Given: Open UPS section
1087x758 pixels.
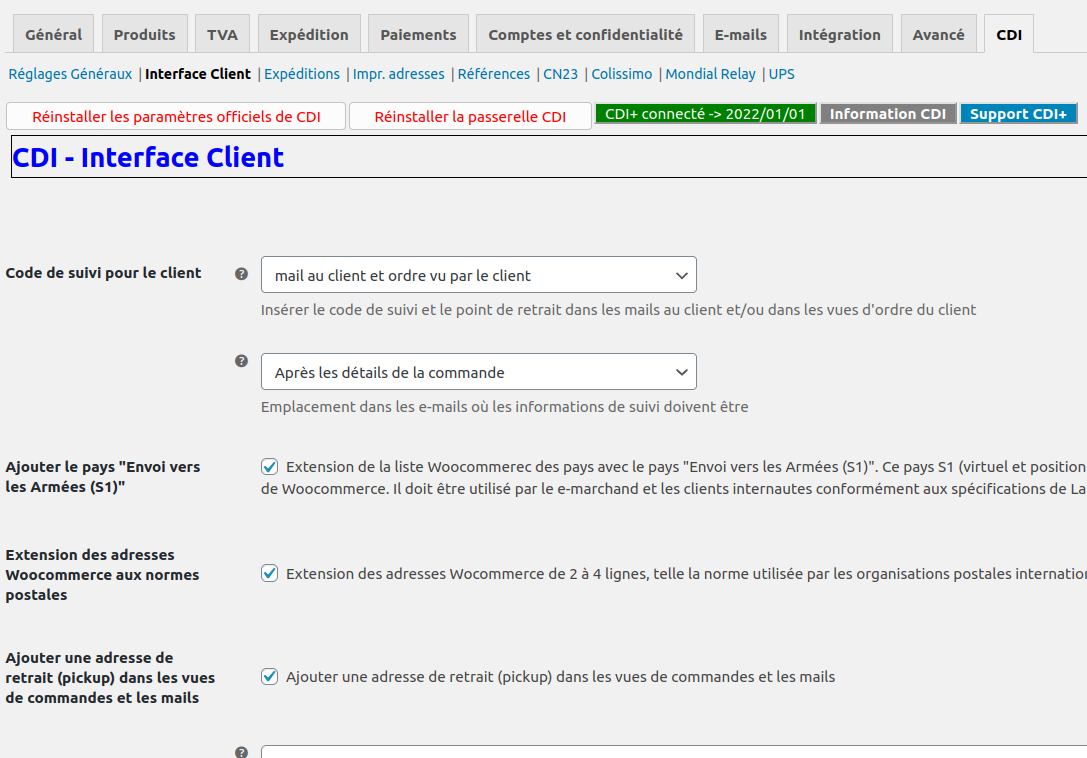Looking at the screenshot, I should [781, 74].
